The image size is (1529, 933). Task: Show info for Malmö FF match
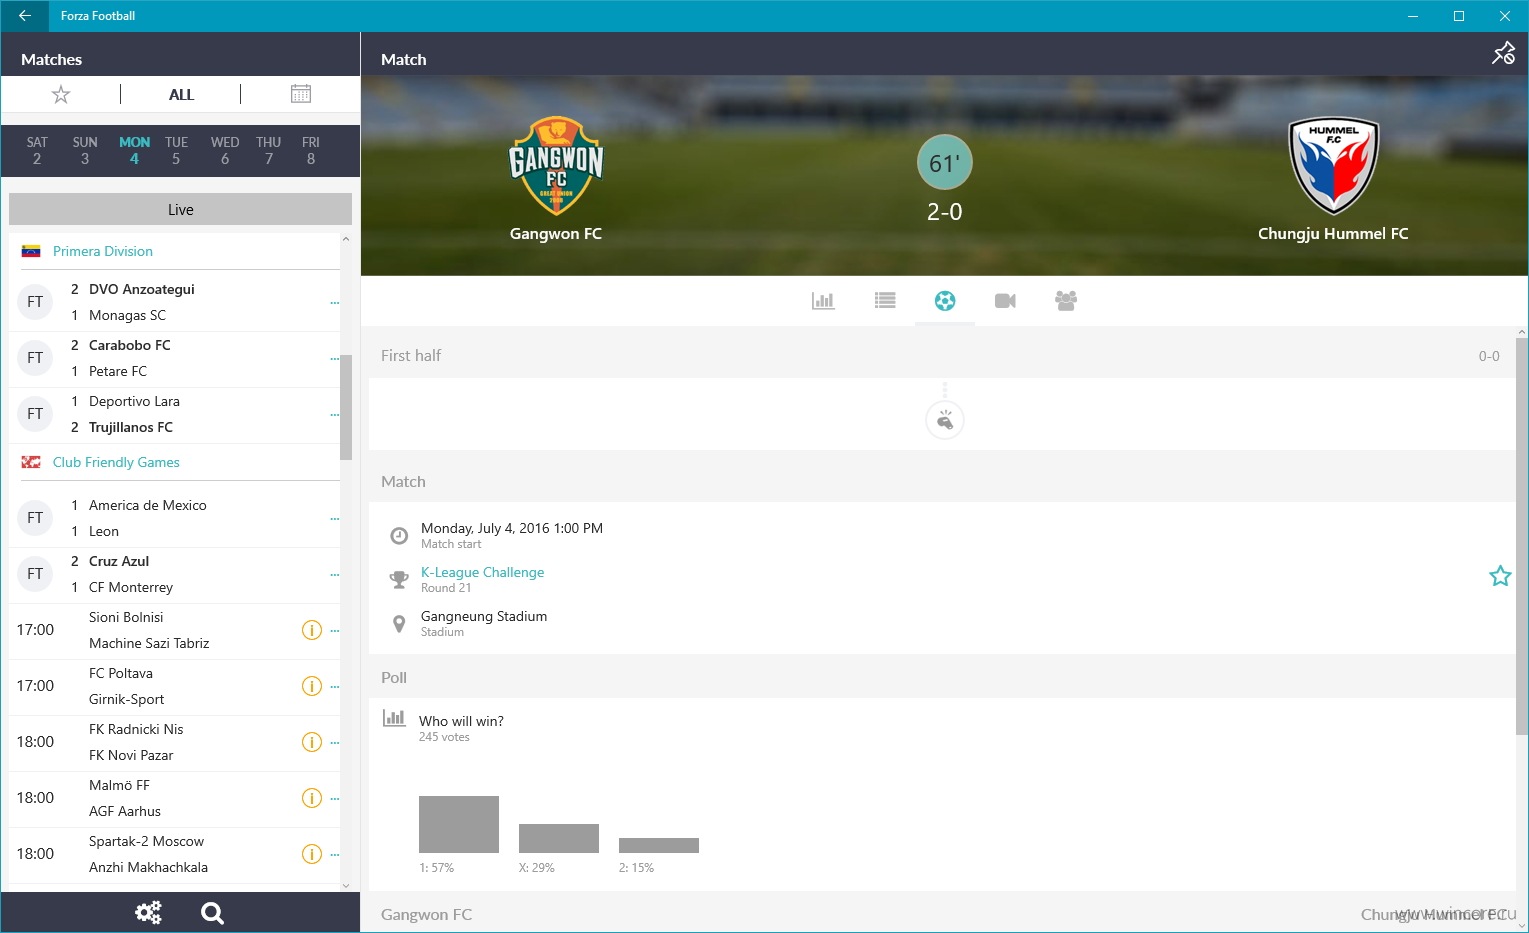312,798
